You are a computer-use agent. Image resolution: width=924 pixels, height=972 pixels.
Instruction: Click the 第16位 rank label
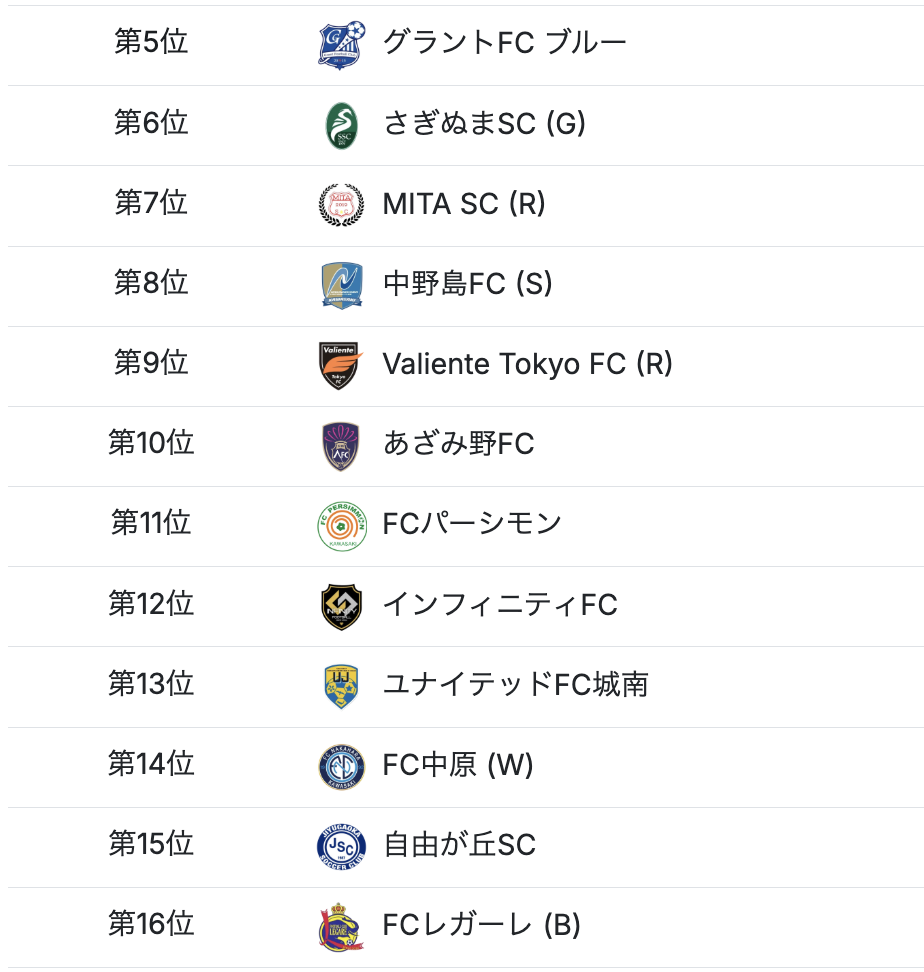(x=151, y=923)
